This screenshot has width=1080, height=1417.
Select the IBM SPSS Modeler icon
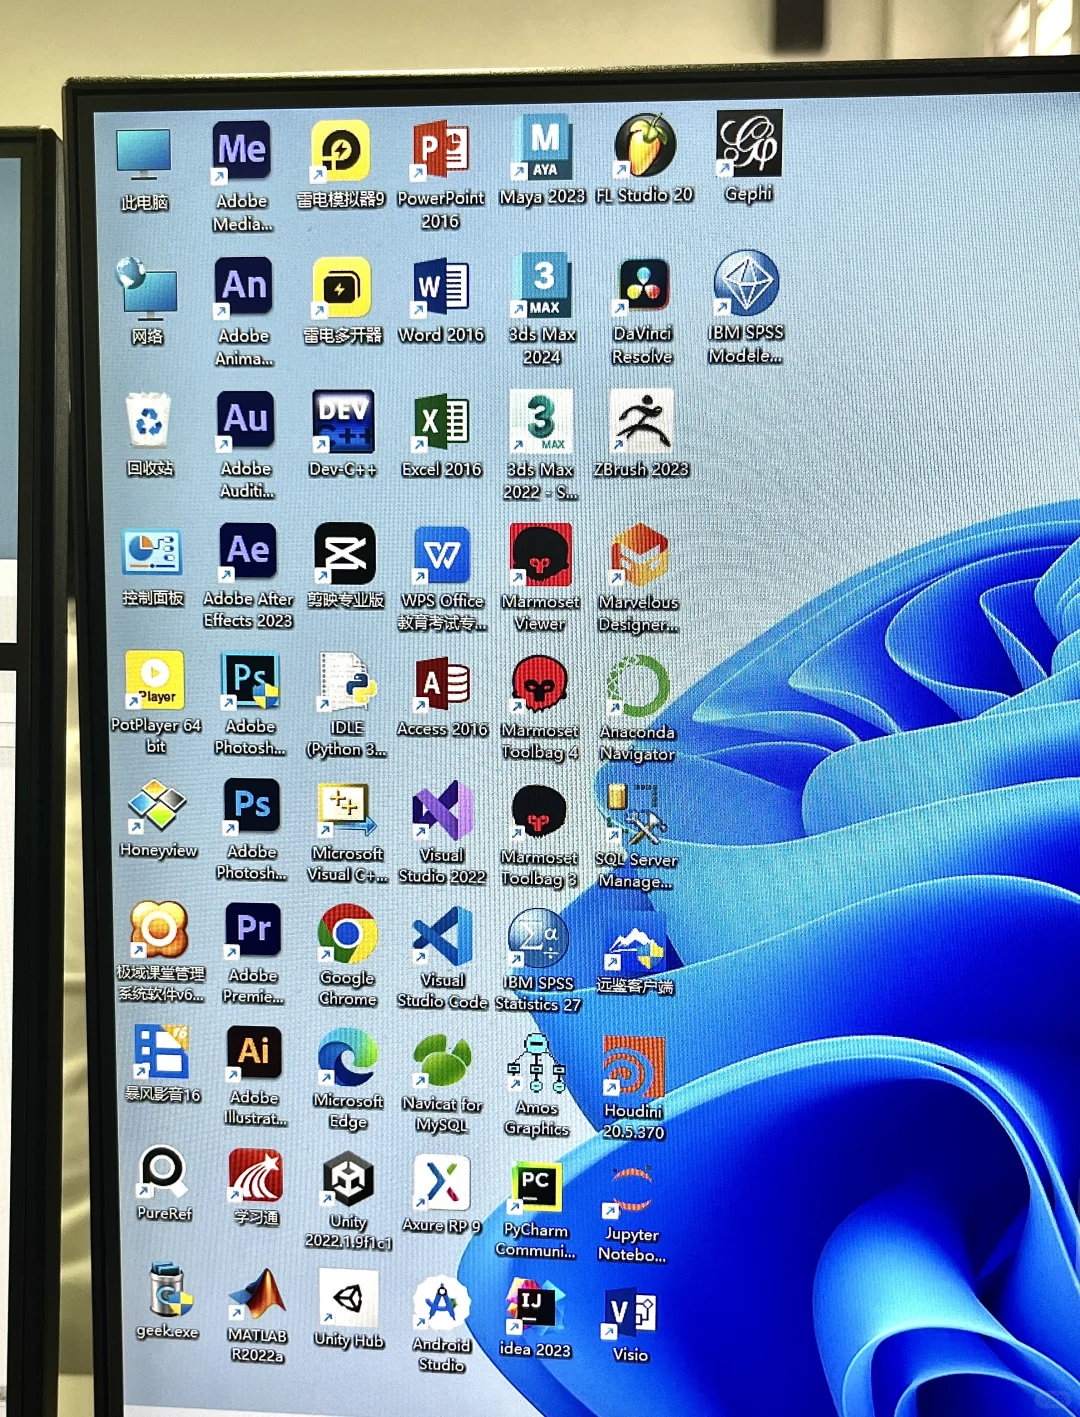[x=746, y=283]
